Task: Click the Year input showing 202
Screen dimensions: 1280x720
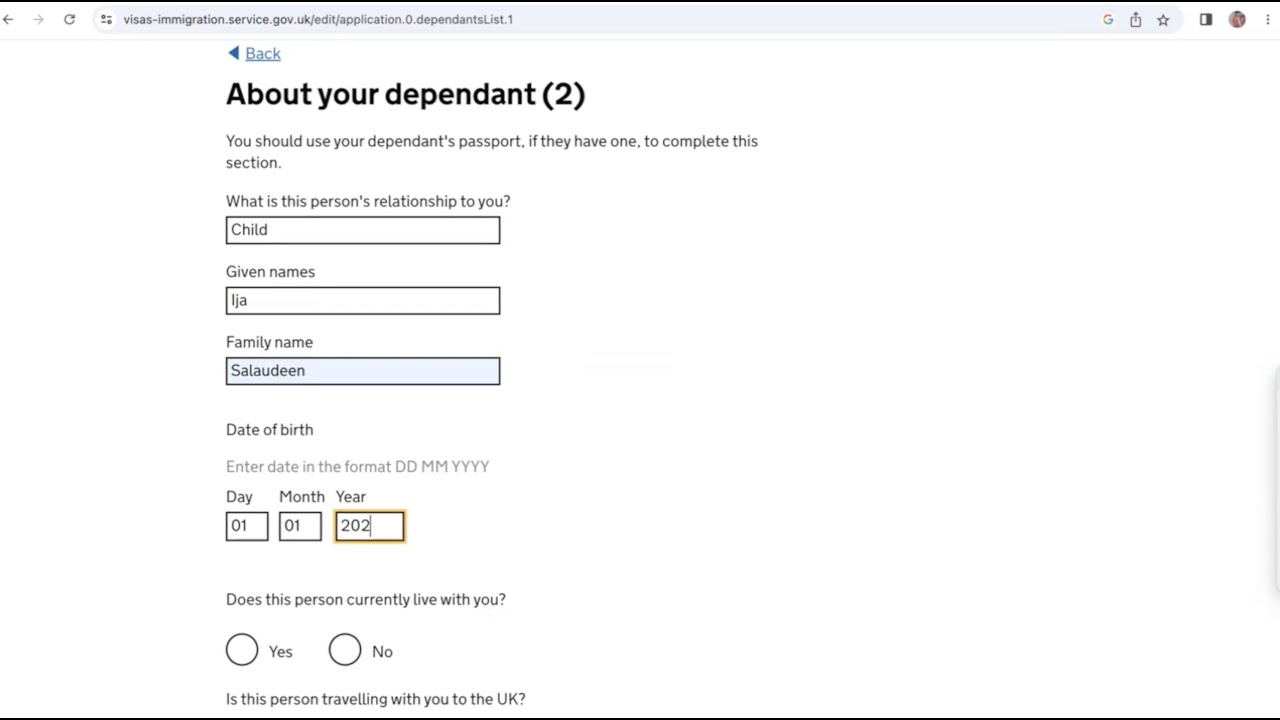Action: coord(370,526)
